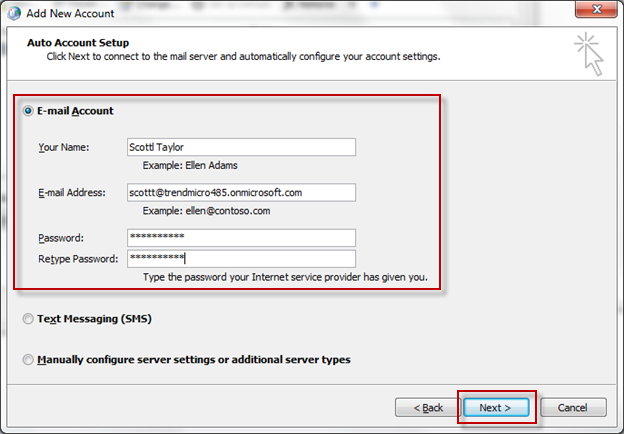Click the Add New Account title bar text
Viewport: 624px width, 434px height.
tap(71, 13)
